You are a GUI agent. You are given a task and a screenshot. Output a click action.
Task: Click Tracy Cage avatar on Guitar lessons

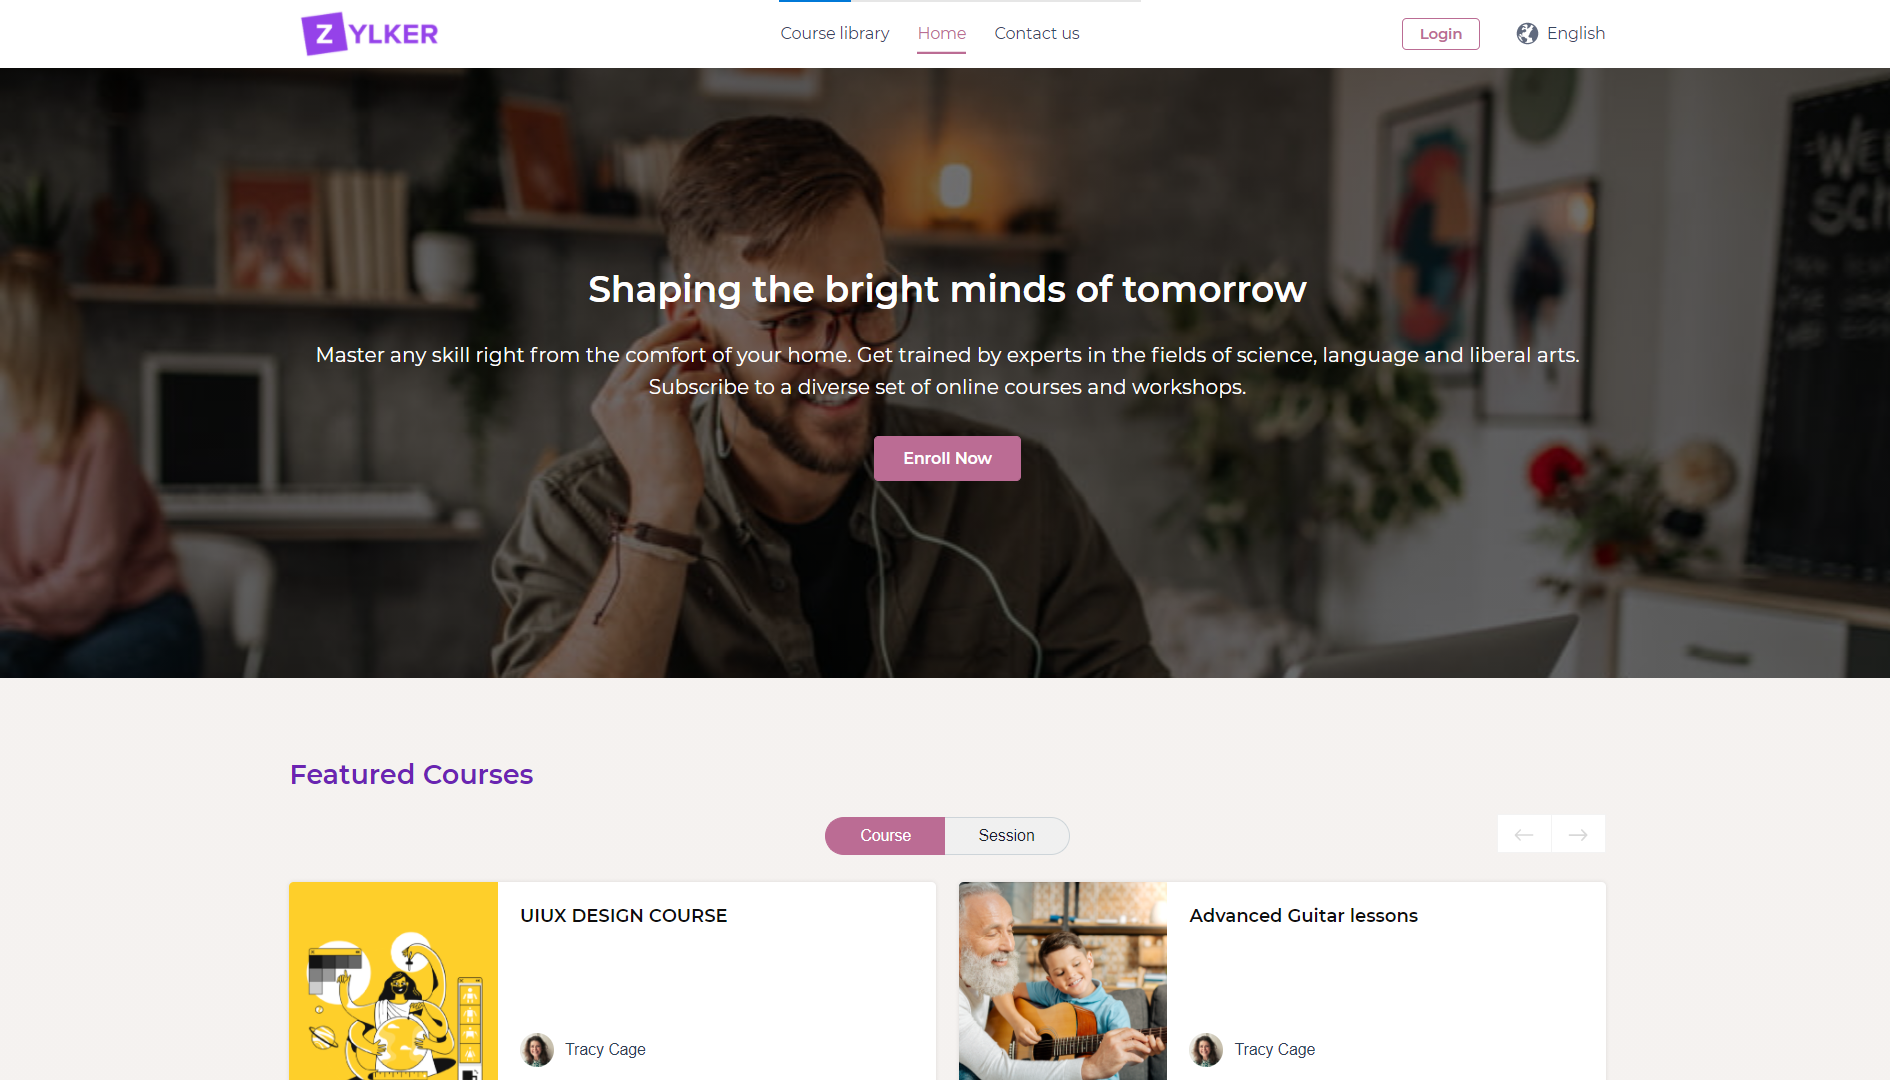click(1206, 1049)
